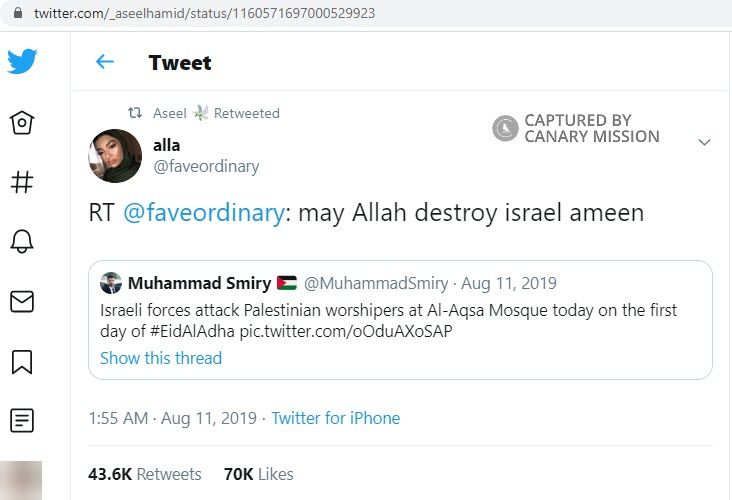
Task: Click the lock icon in address bar
Action: pos(16,15)
